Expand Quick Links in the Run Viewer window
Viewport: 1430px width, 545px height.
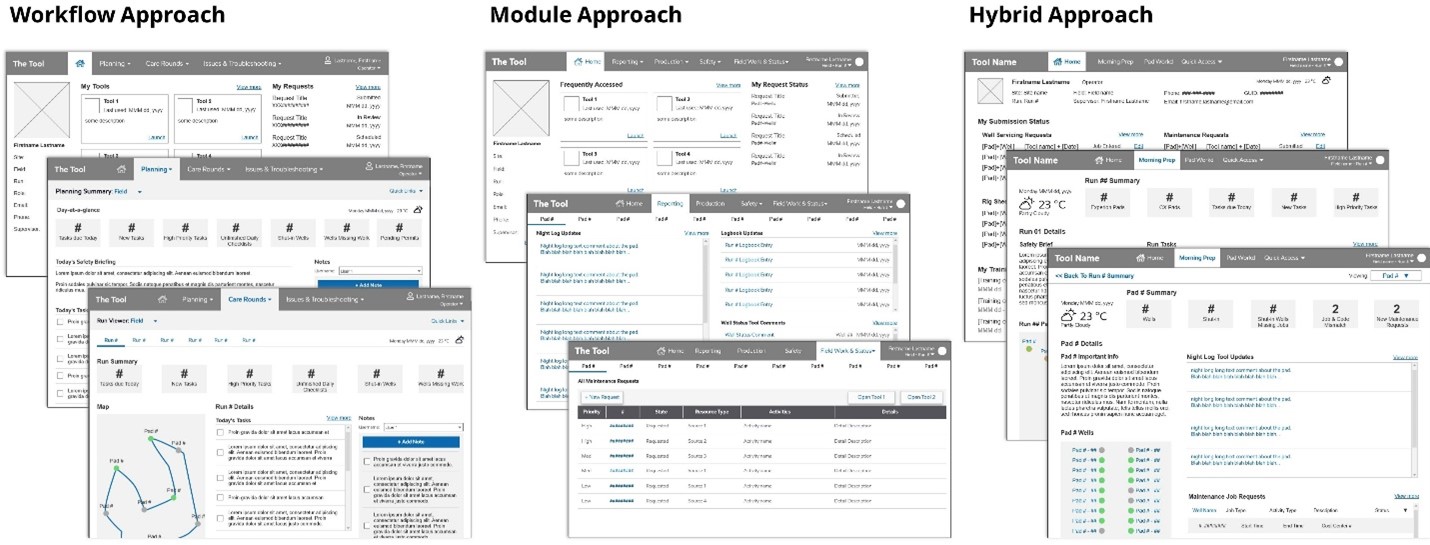click(x=447, y=321)
